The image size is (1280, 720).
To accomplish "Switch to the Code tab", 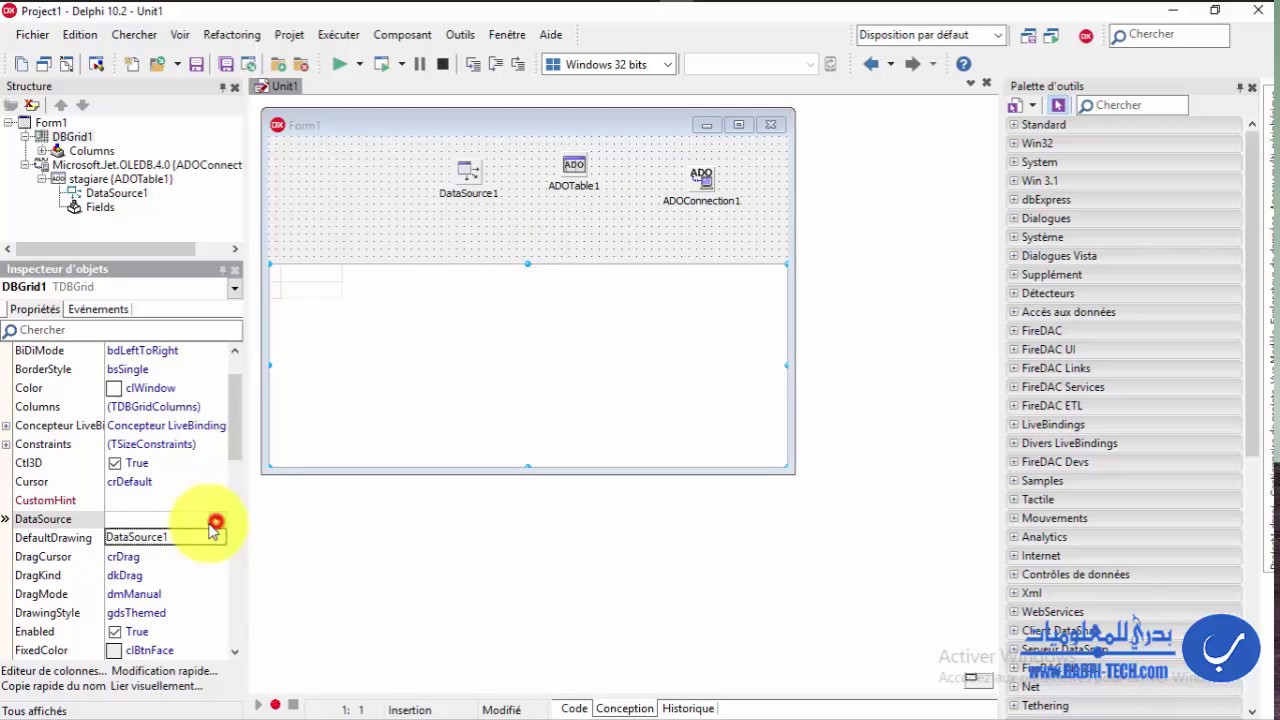I will coord(574,708).
